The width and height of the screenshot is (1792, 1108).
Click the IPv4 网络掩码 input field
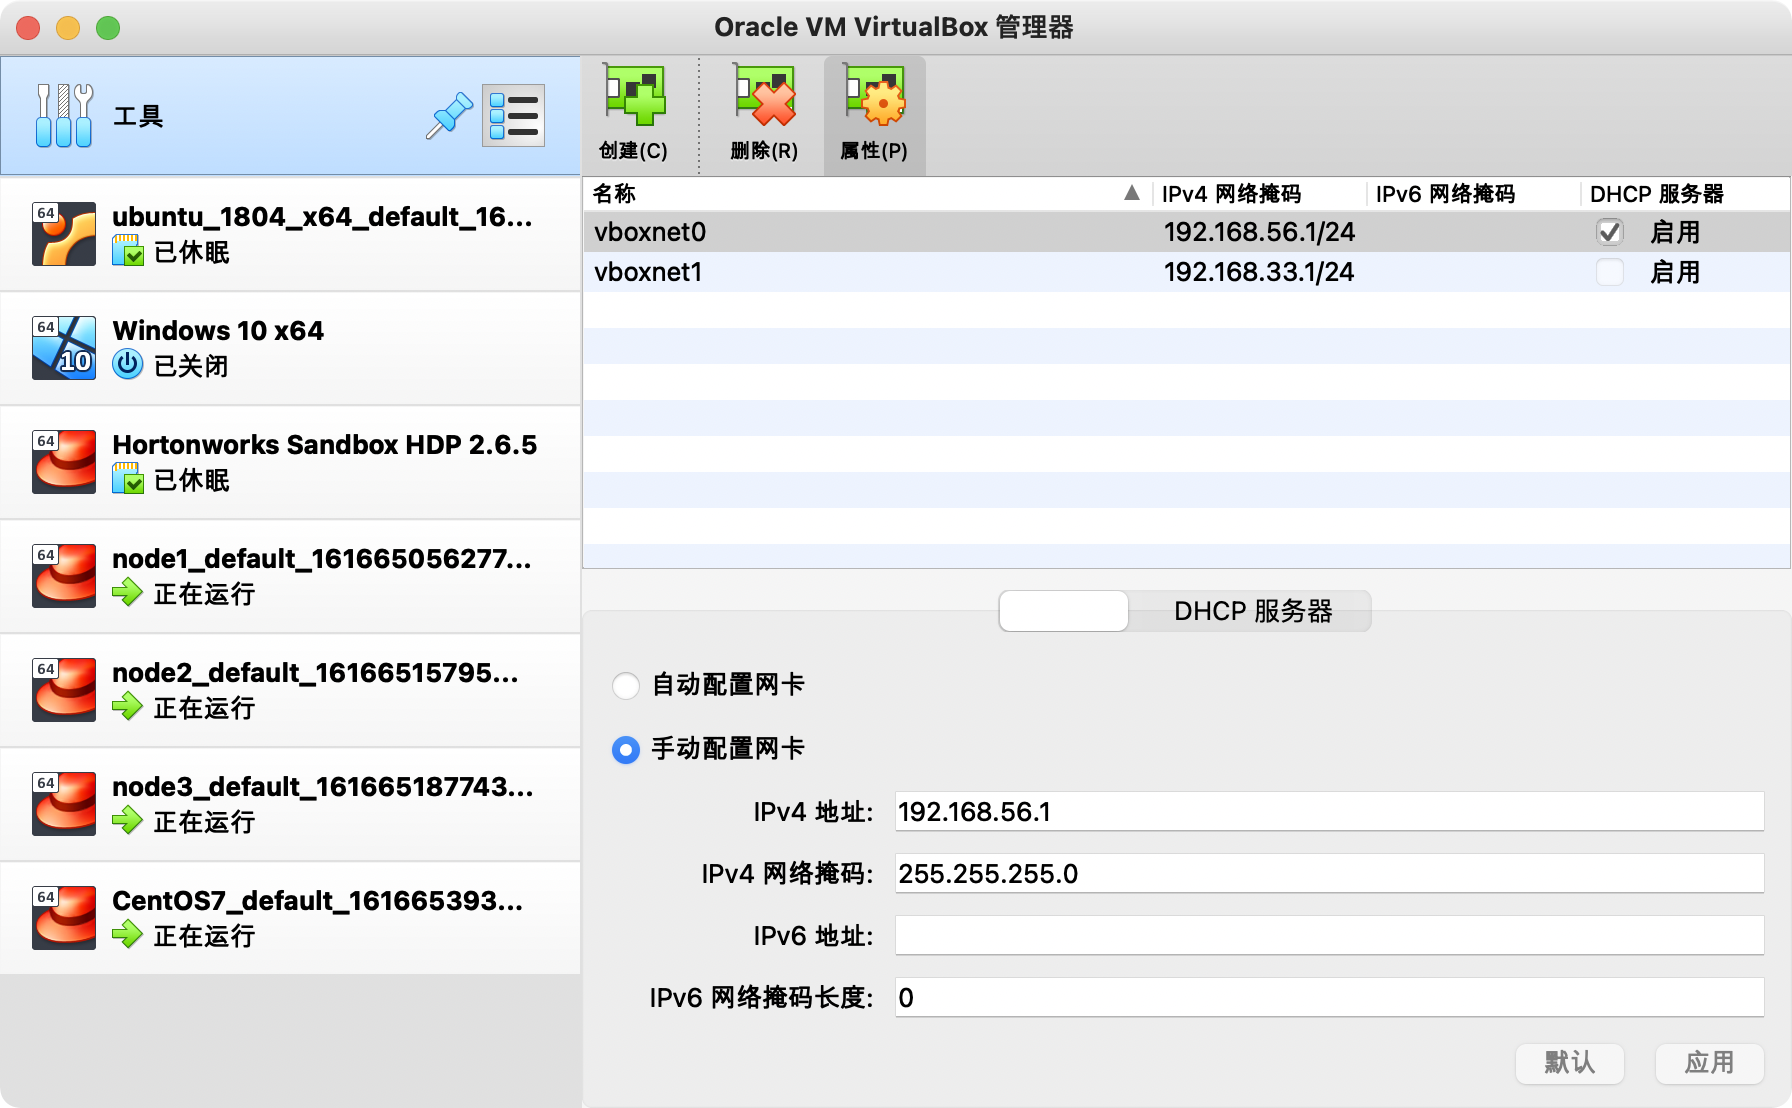[1330, 874]
